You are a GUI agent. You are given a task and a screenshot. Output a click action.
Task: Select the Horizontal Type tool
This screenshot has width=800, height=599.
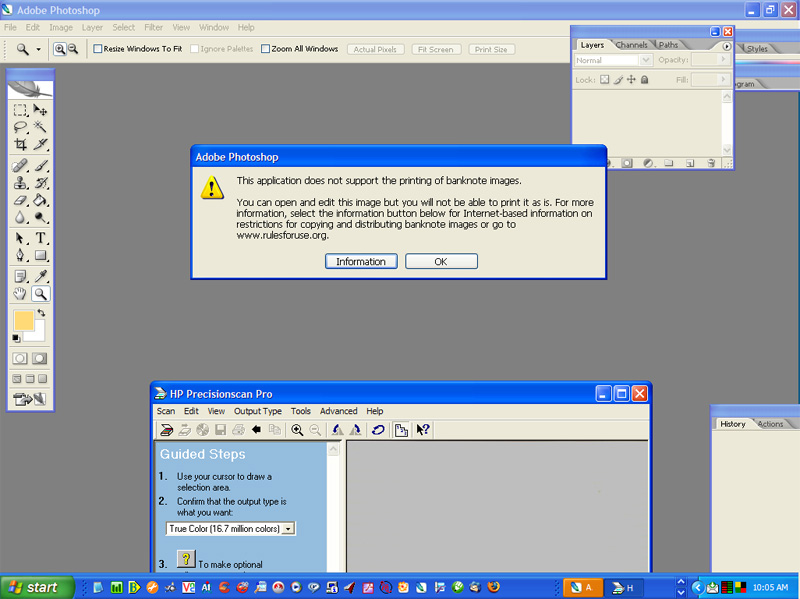(40, 238)
